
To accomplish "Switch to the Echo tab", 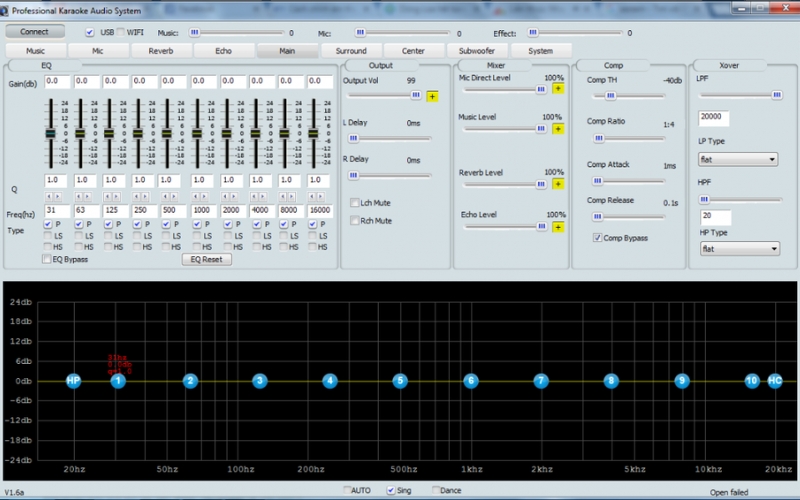I will [223, 51].
